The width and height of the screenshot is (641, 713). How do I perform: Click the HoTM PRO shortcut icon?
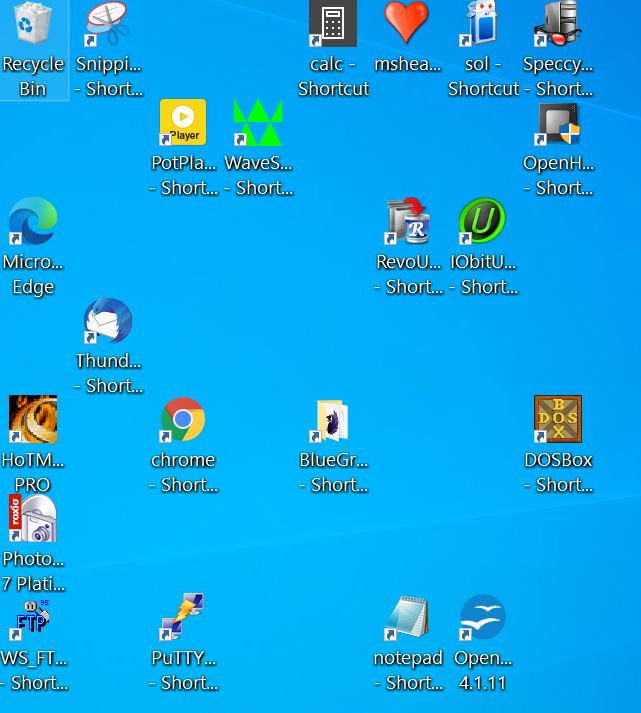33,419
